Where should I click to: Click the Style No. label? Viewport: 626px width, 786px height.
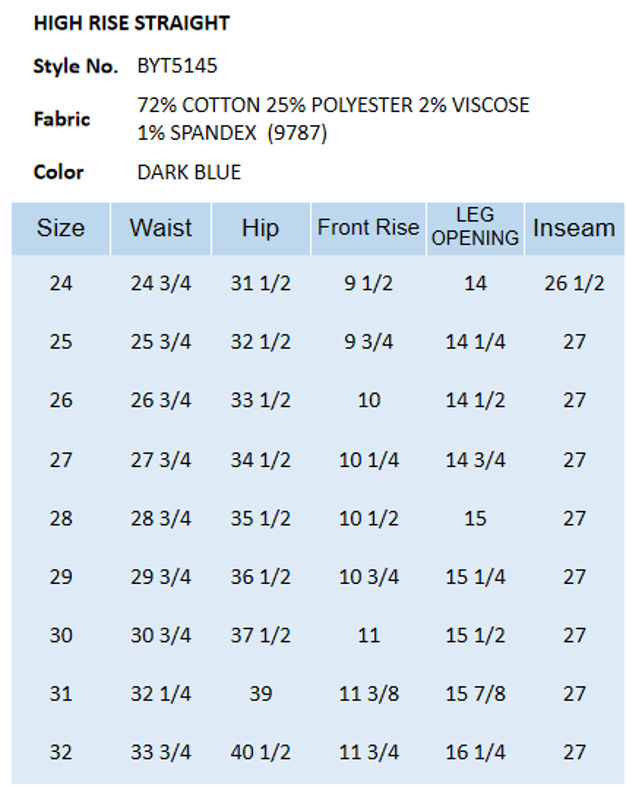[75, 67]
